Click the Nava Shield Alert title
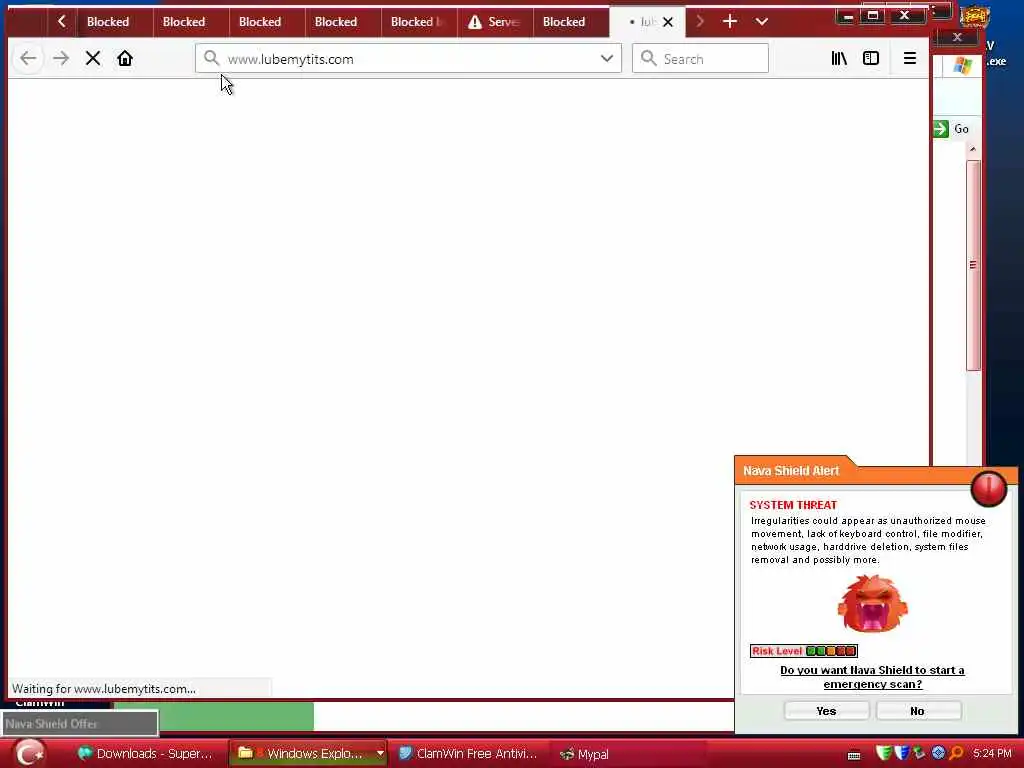 point(791,471)
